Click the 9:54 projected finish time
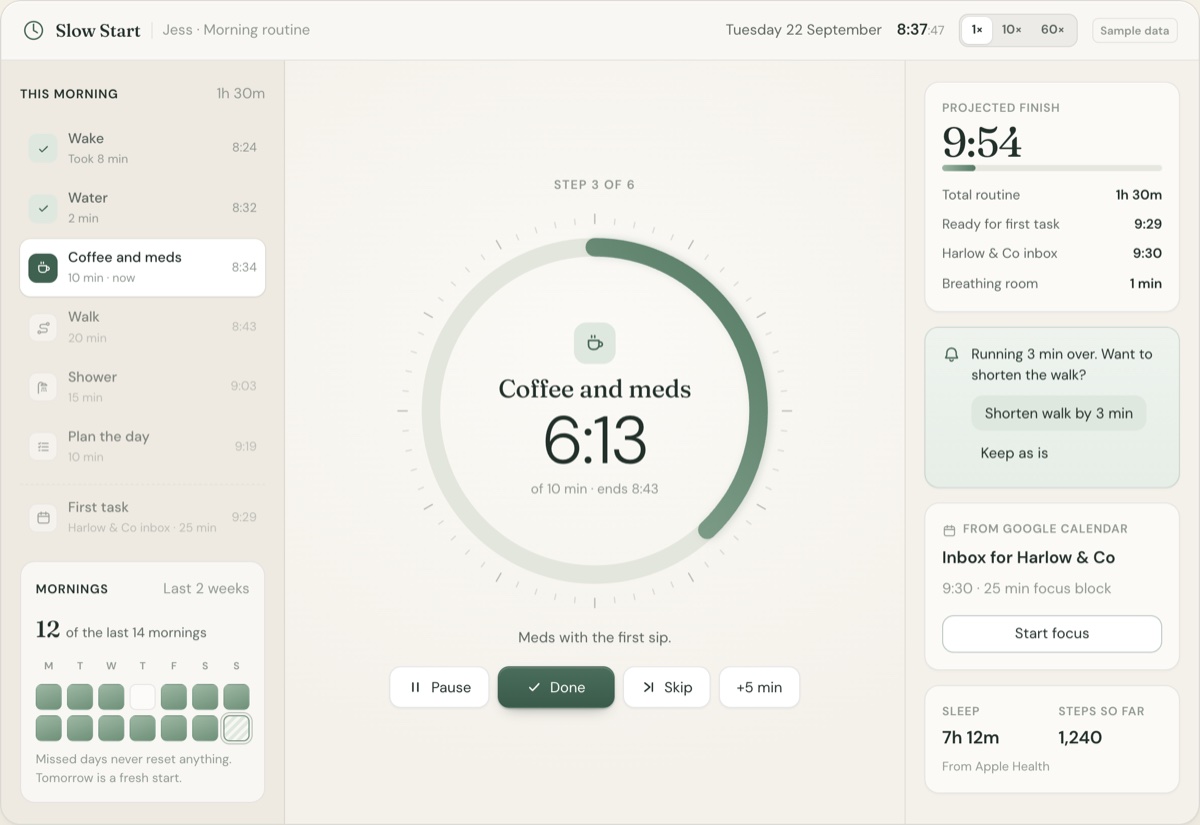This screenshot has height=825, width=1200. point(982,143)
